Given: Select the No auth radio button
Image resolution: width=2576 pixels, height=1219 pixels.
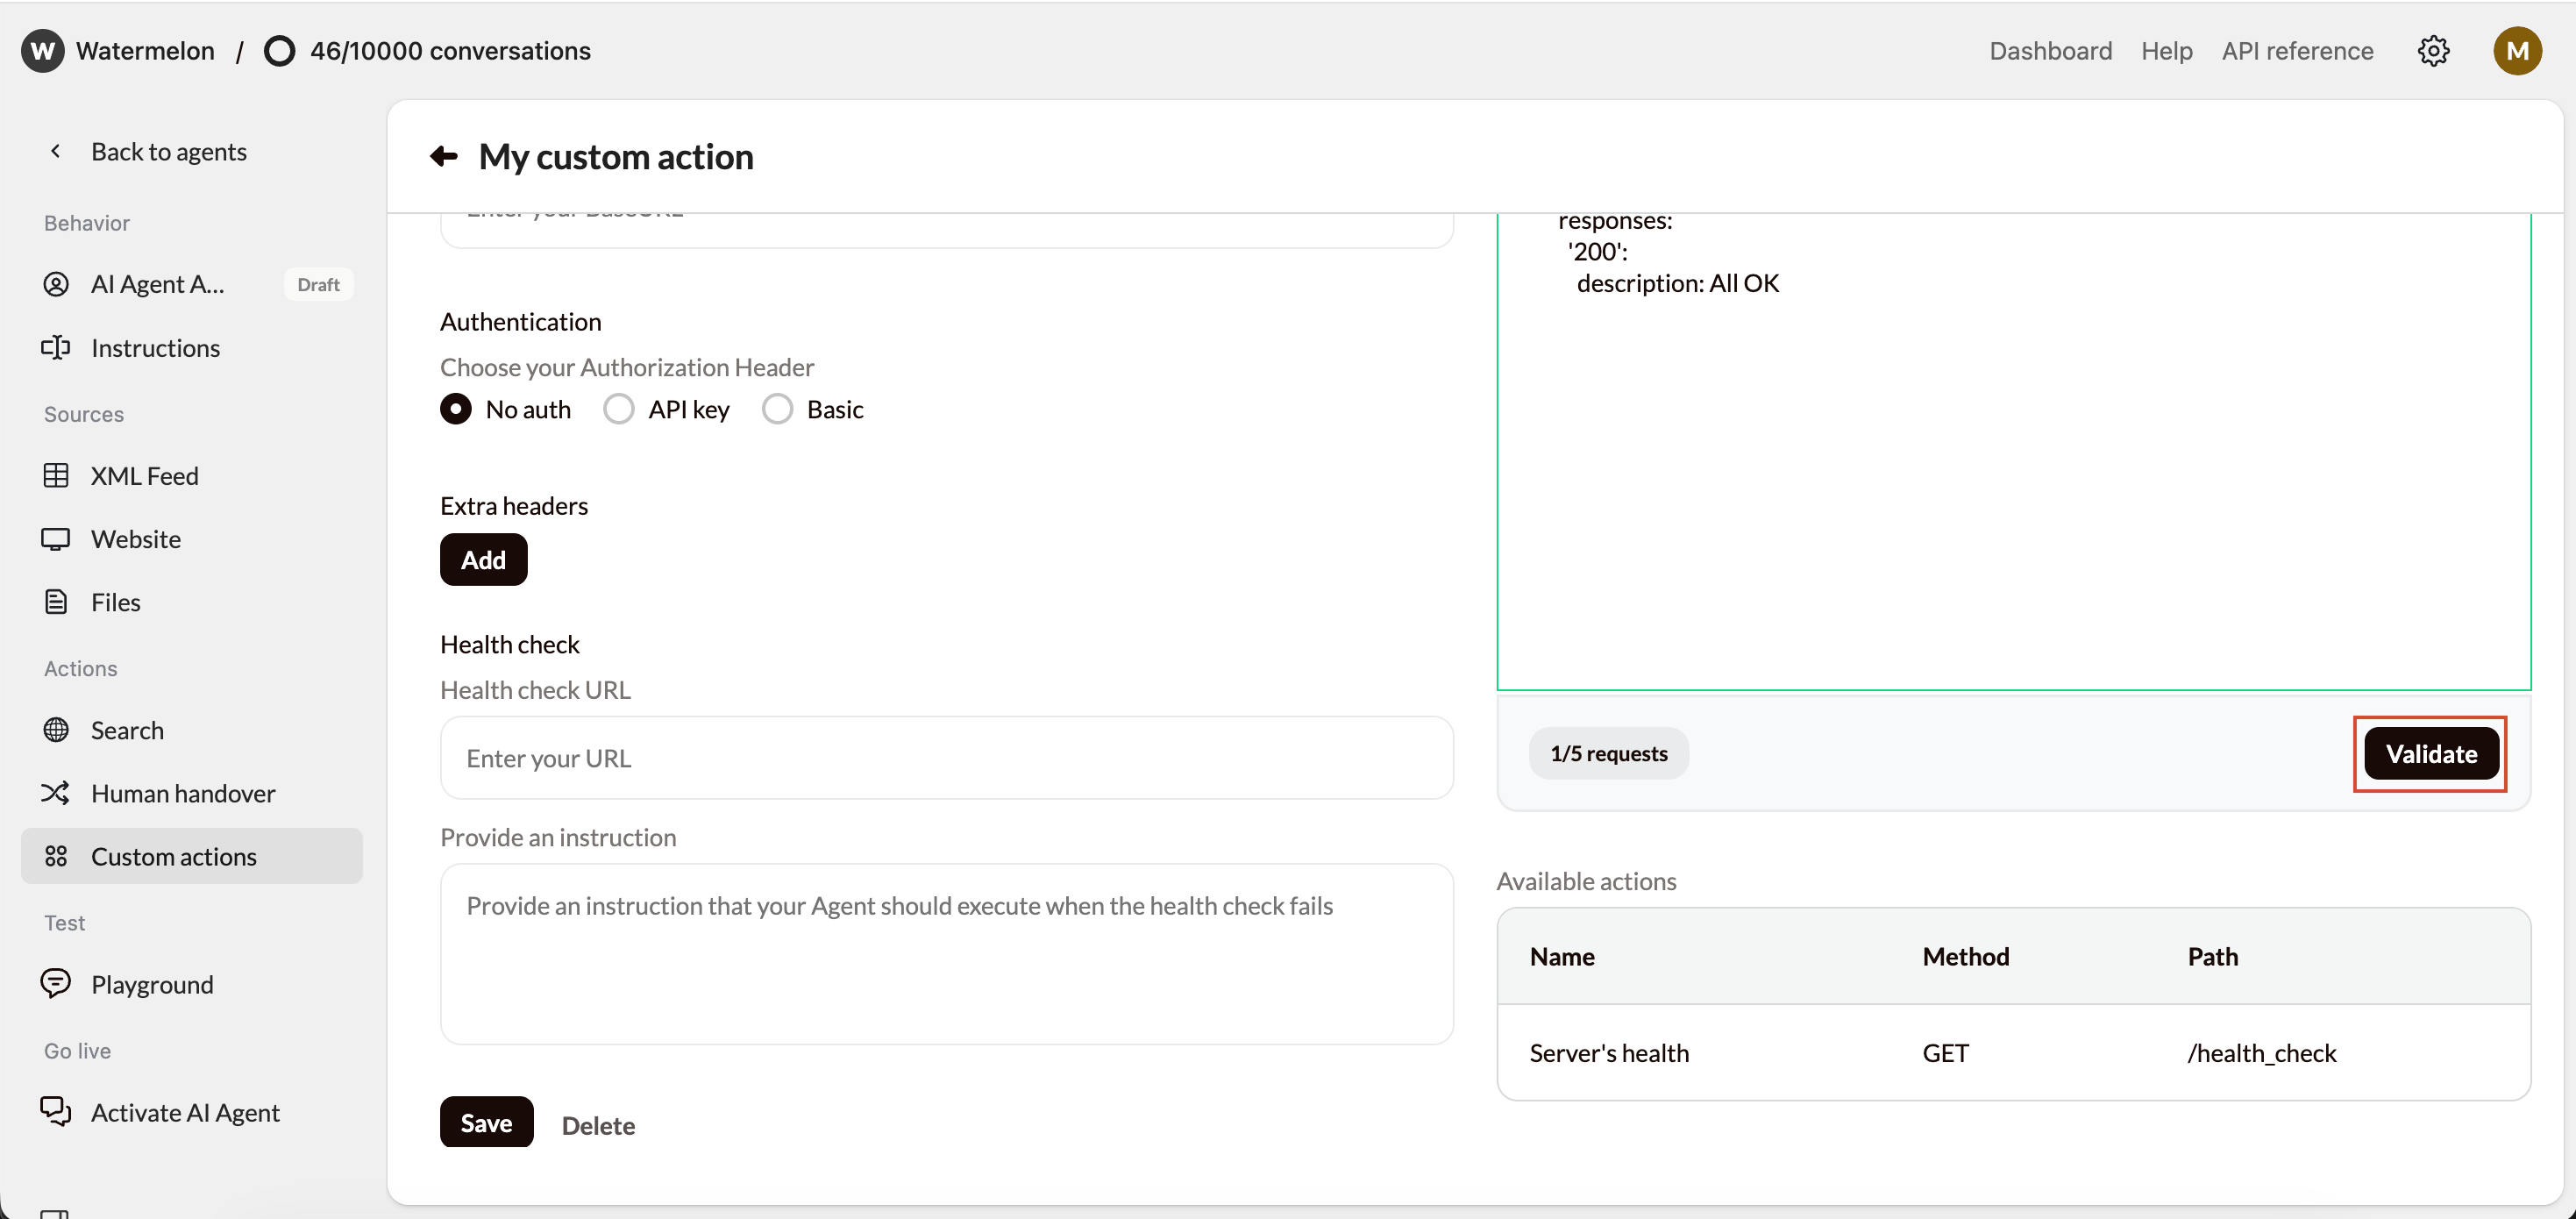Looking at the screenshot, I should 456,409.
